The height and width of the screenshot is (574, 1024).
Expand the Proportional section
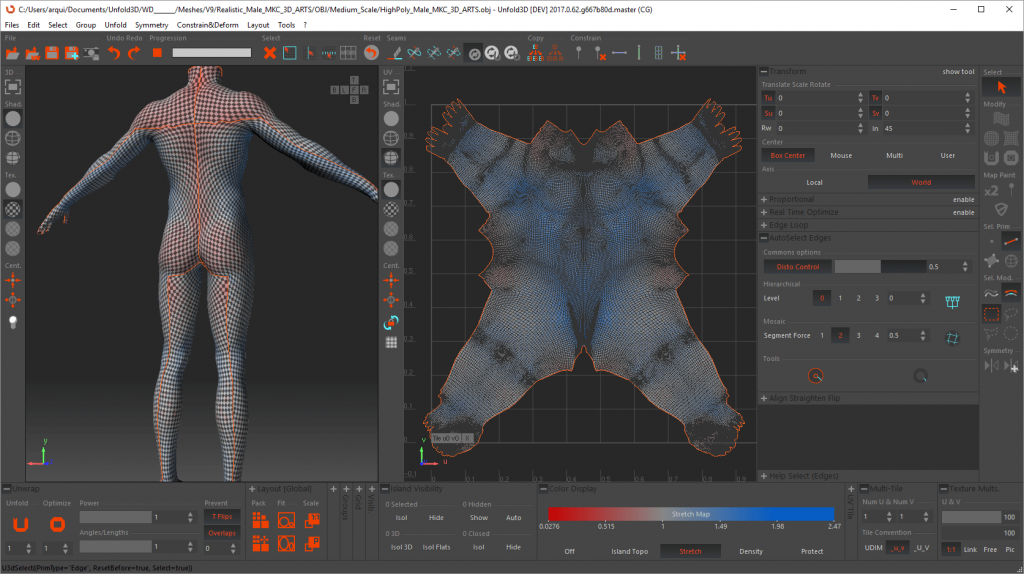pos(764,199)
